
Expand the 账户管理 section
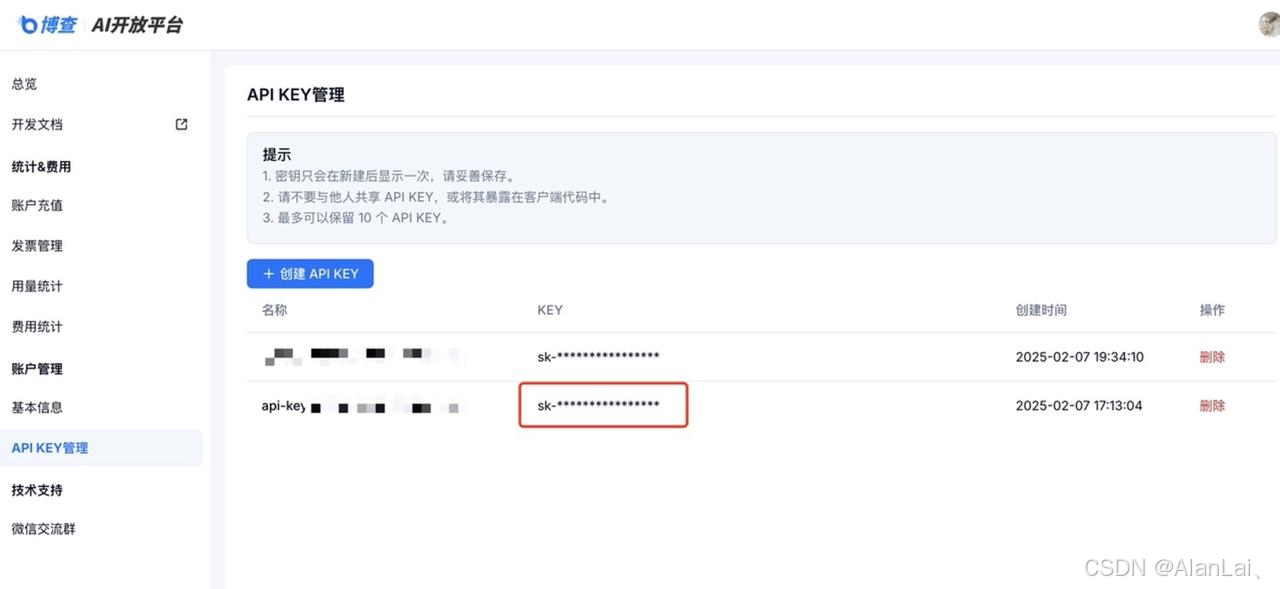click(37, 368)
